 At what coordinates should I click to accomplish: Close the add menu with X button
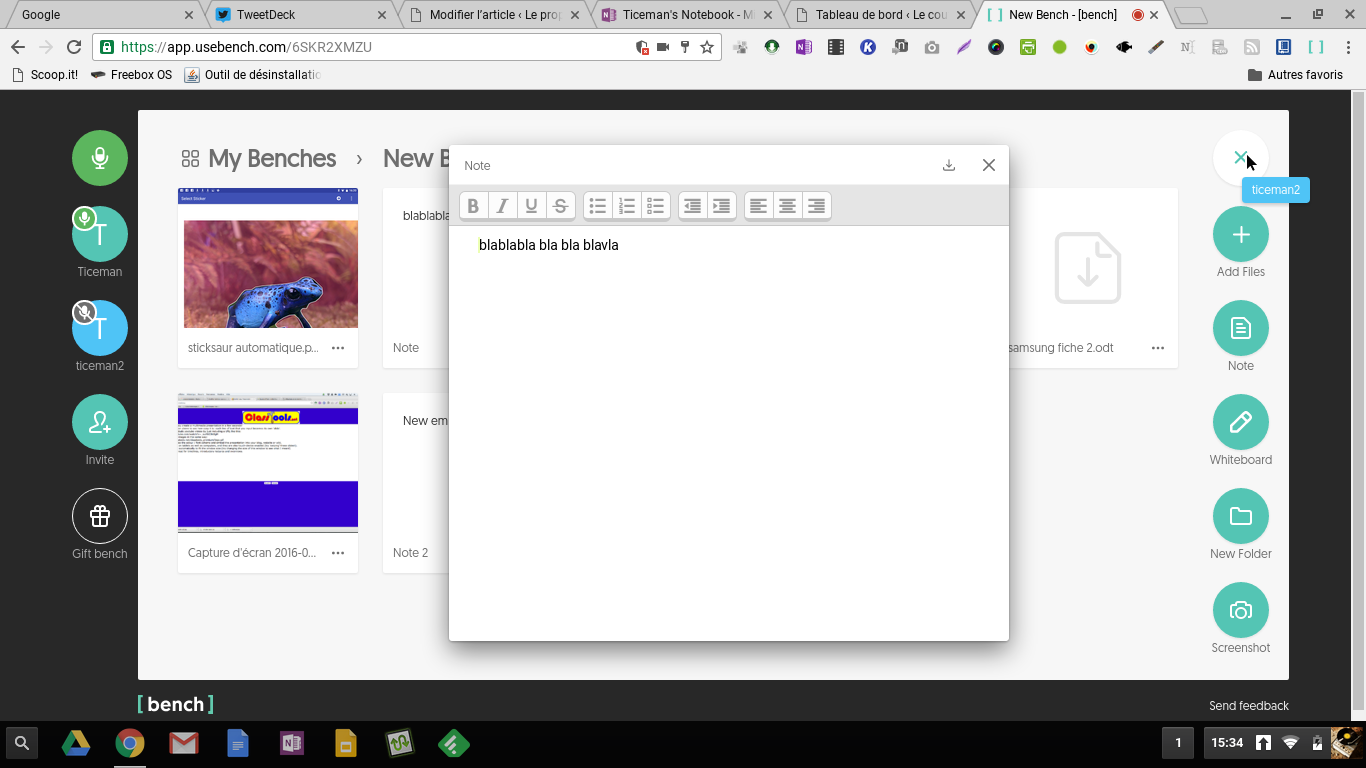[x=1241, y=158]
